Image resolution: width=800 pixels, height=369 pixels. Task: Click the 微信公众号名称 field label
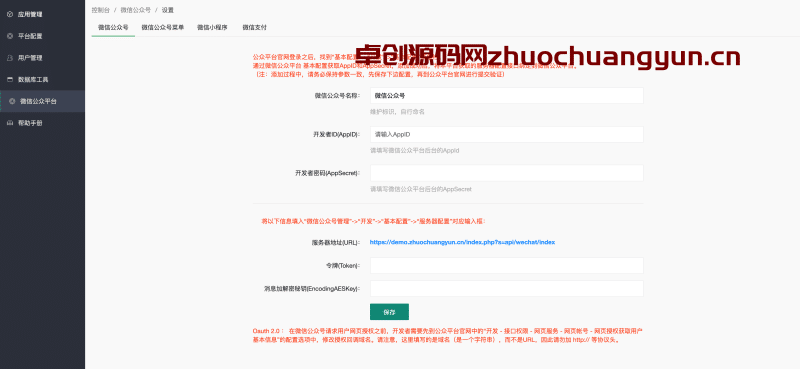pos(338,95)
